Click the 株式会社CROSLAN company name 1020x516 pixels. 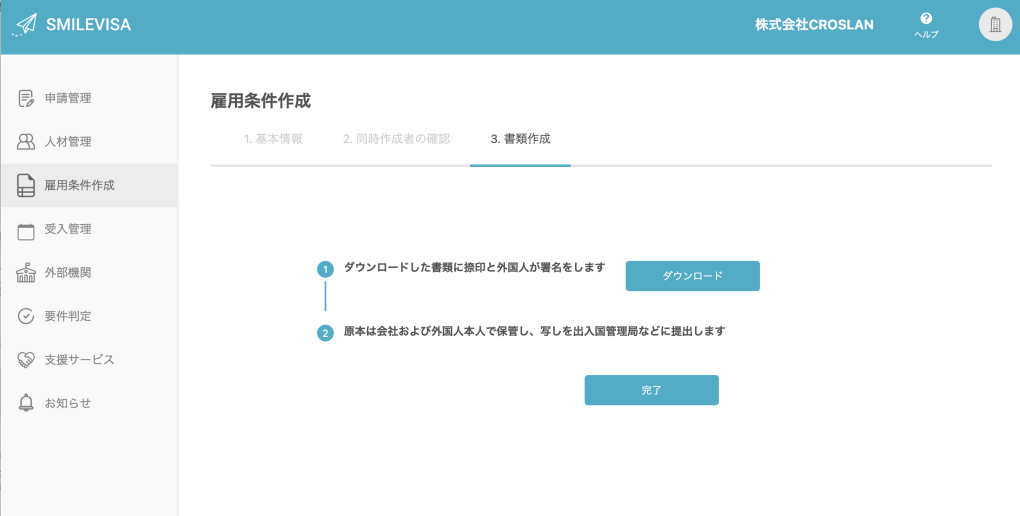coord(814,25)
